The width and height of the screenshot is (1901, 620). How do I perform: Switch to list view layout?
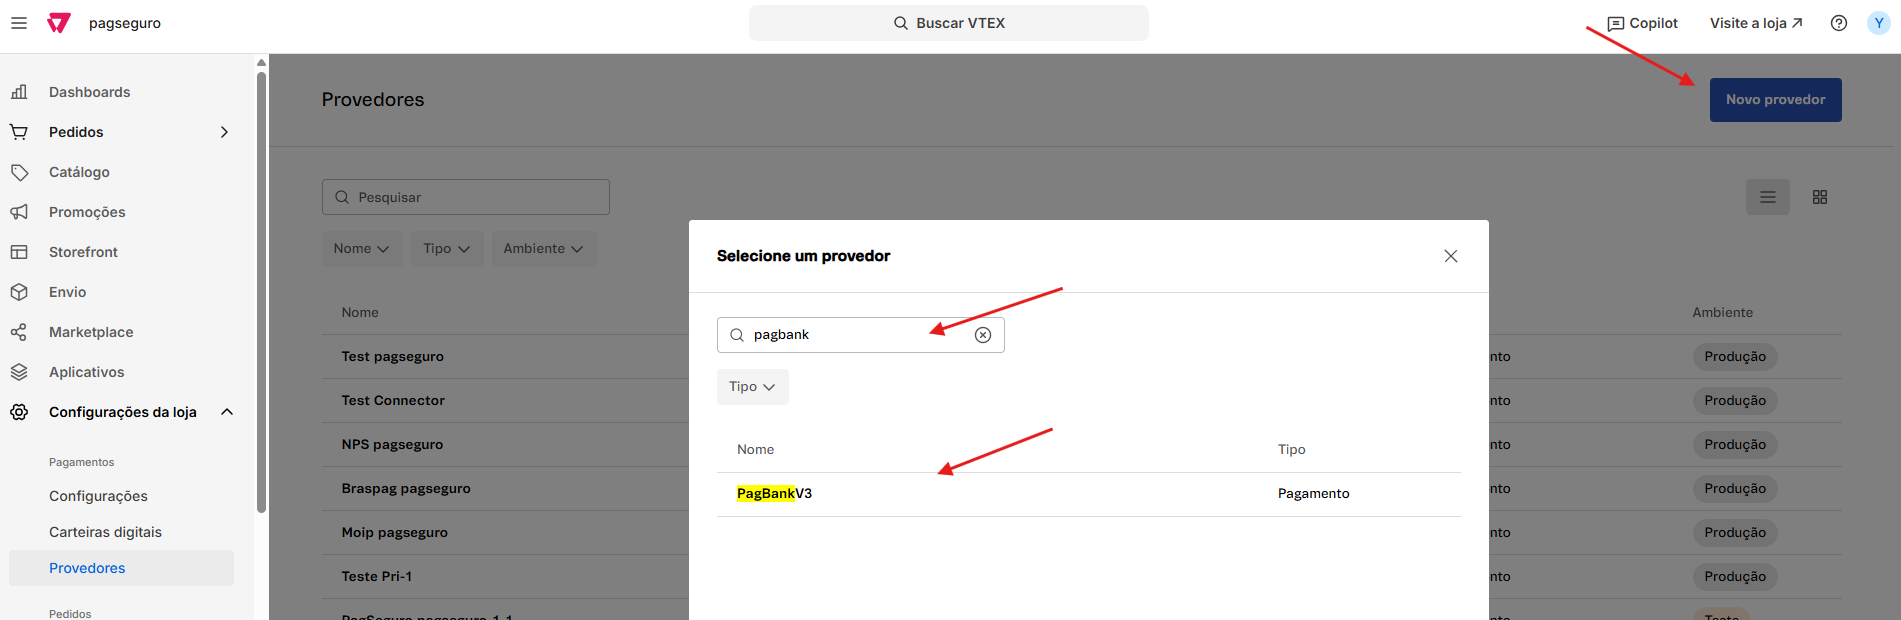1768,197
